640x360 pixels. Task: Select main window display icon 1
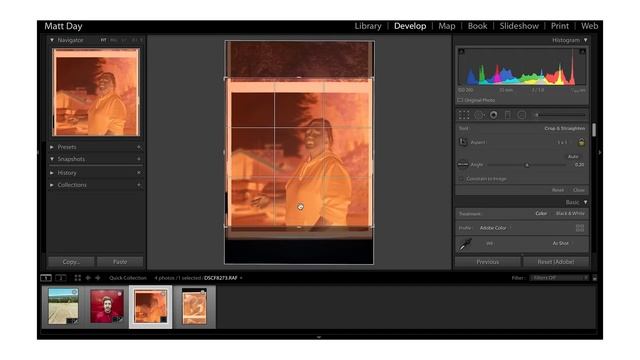(x=46, y=278)
